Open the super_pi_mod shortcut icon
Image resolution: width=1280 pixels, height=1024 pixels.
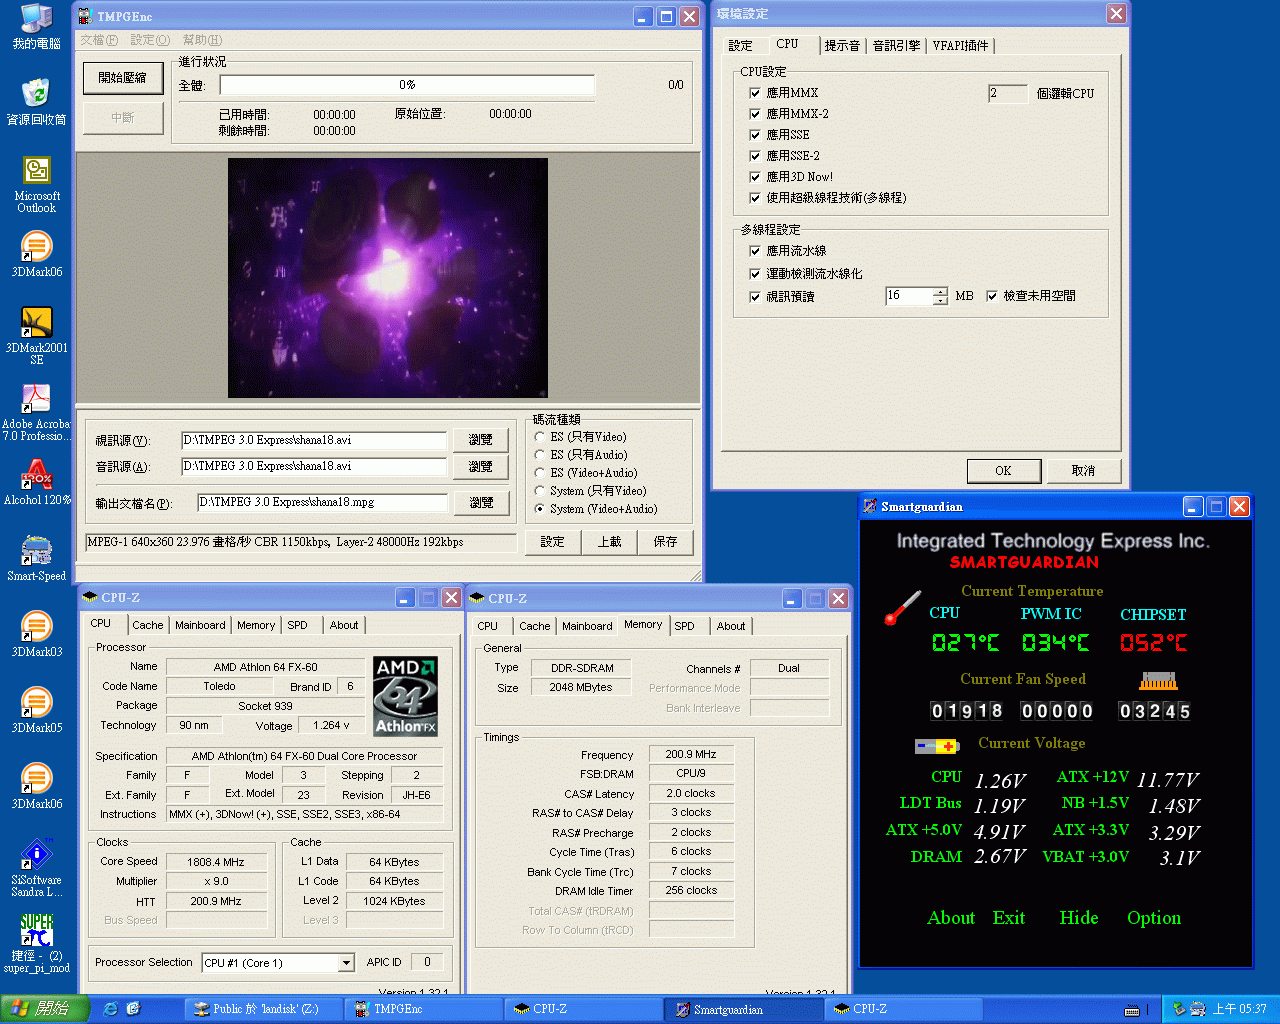tap(37, 943)
